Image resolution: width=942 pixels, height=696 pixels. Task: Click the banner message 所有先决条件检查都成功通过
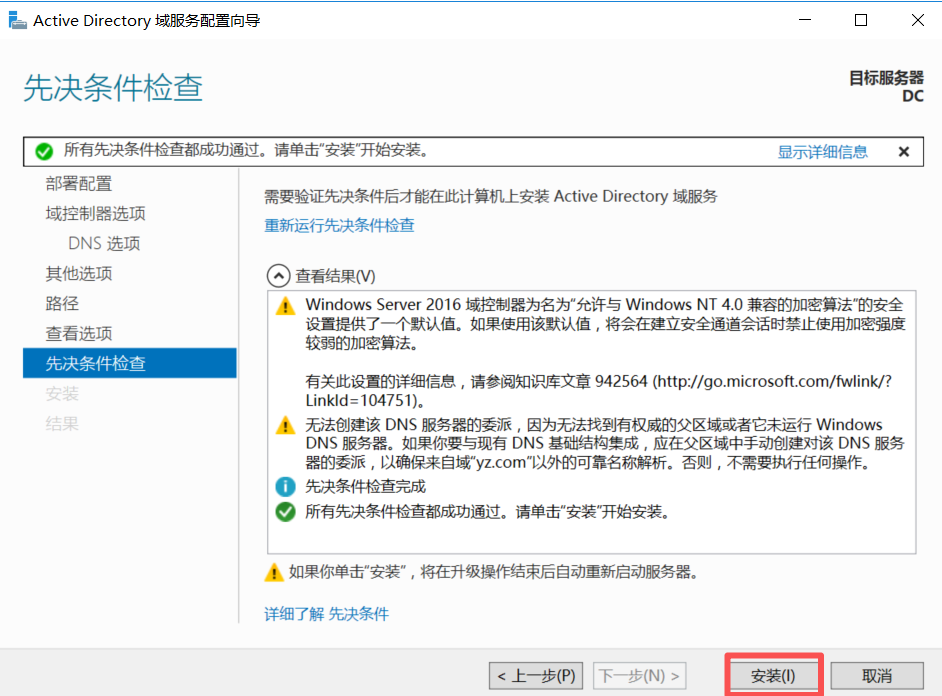point(246,150)
